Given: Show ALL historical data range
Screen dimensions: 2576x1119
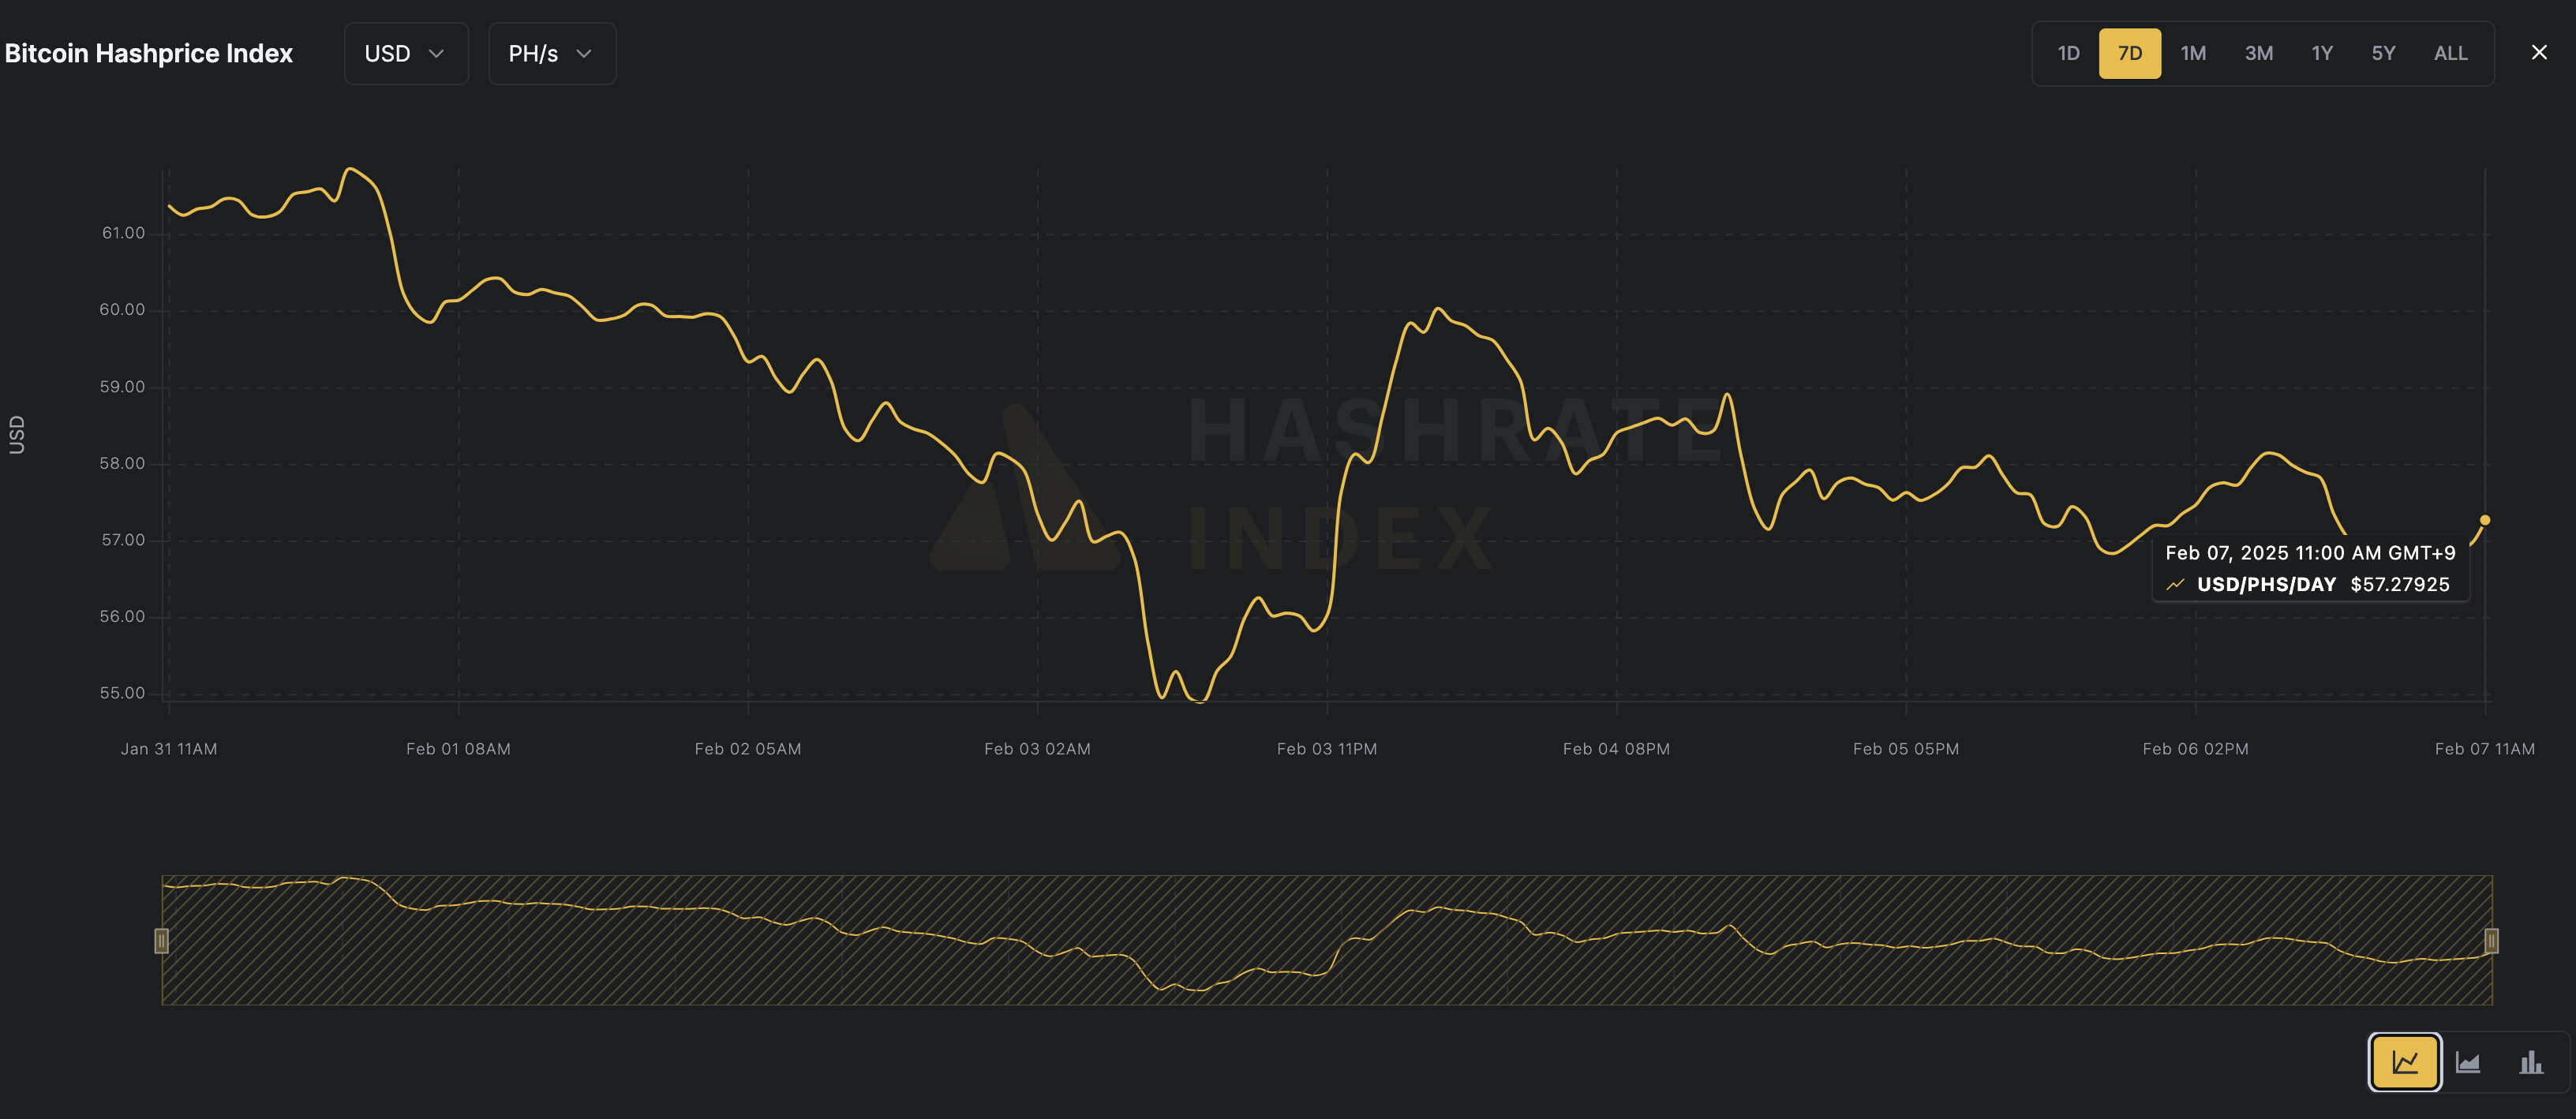Looking at the screenshot, I should click(2450, 54).
